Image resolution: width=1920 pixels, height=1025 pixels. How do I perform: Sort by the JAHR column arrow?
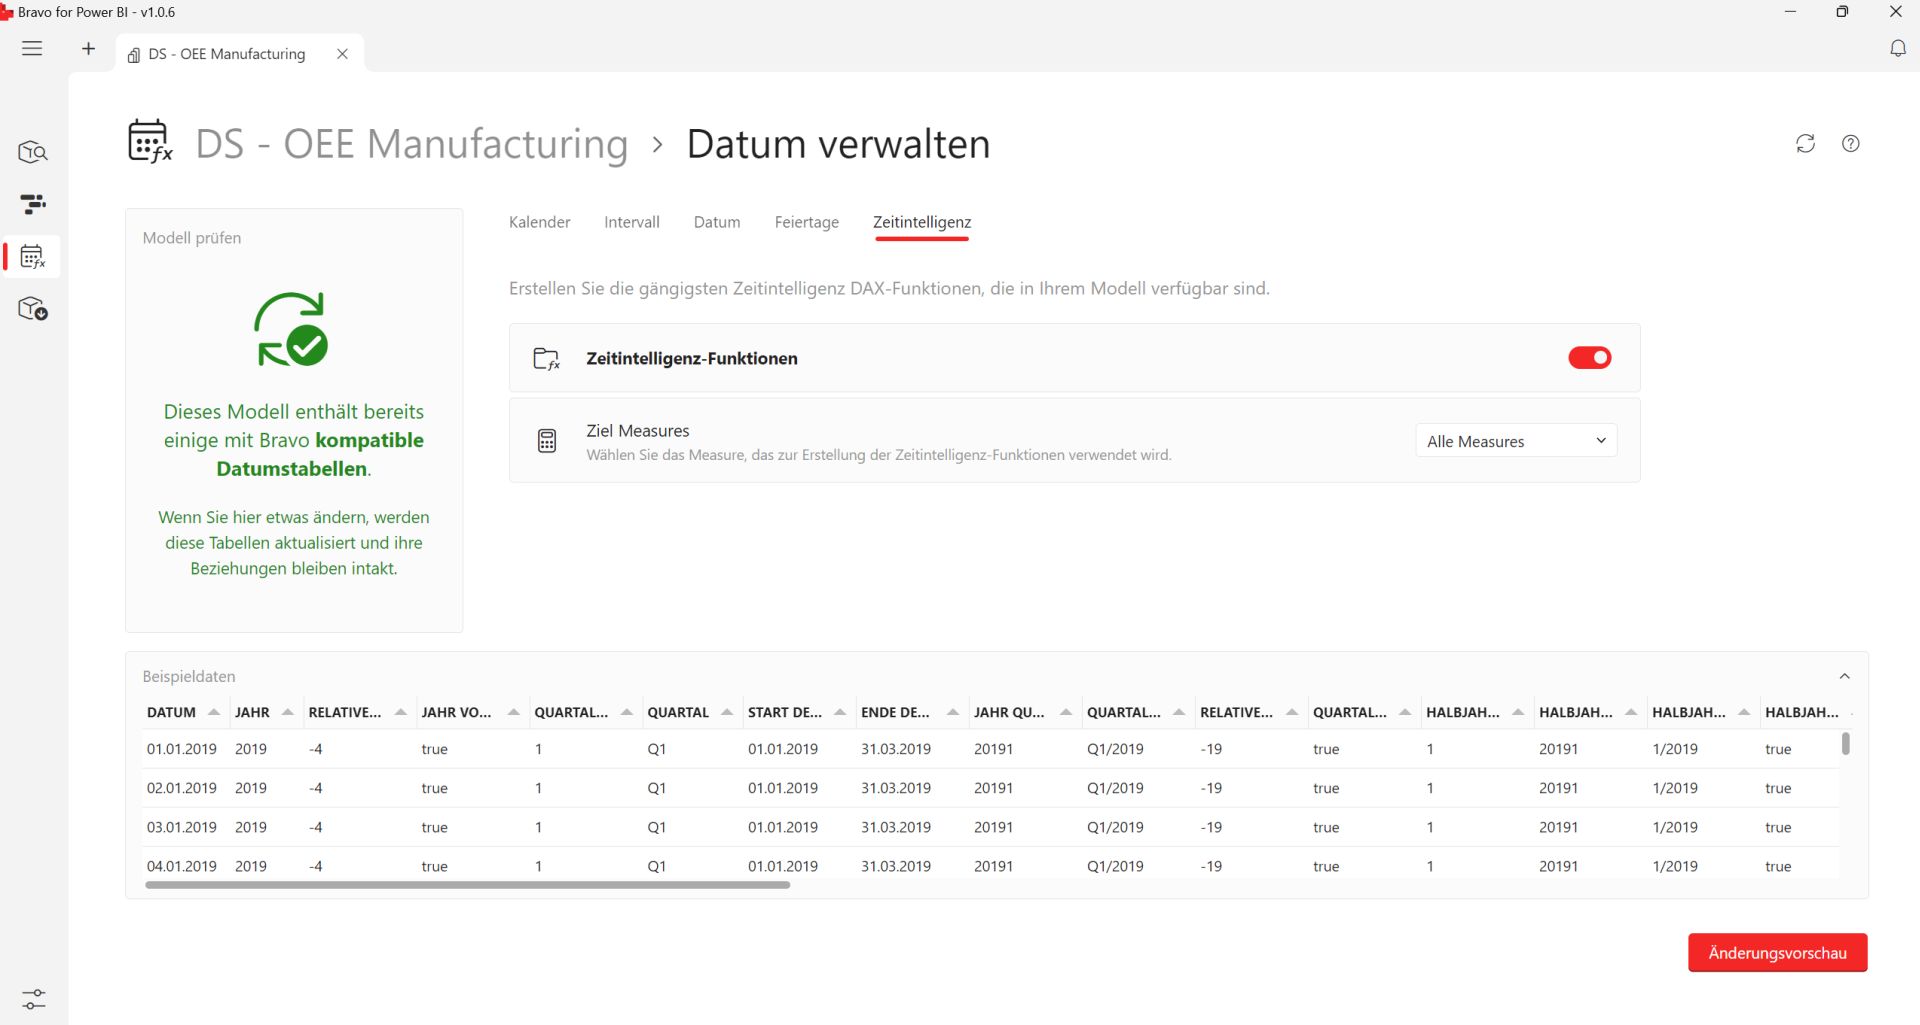(x=288, y=712)
